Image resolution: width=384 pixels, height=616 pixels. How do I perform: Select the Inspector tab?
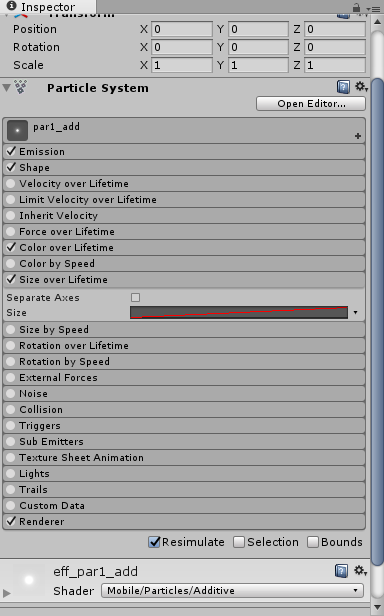point(48,7)
